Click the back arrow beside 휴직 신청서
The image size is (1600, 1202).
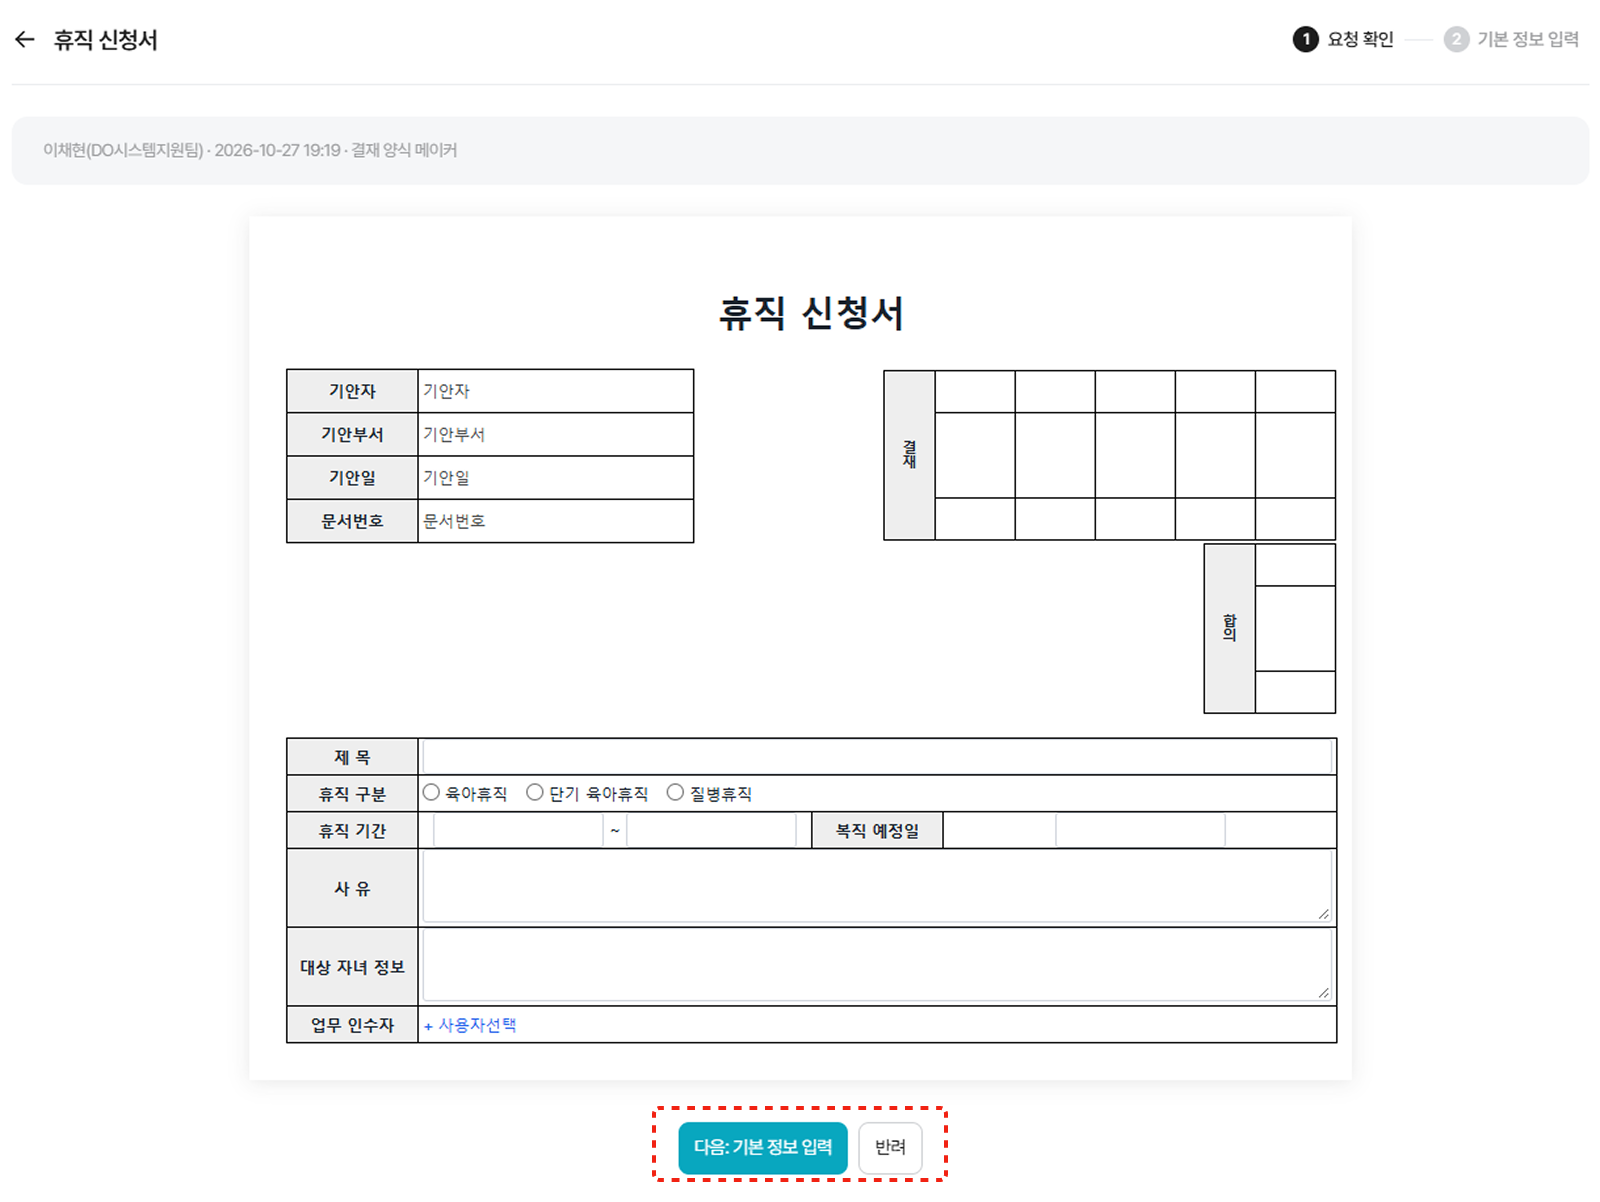[25, 40]
